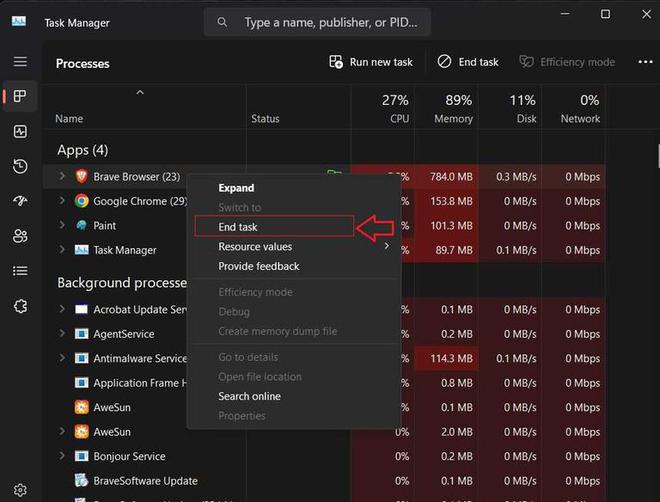Click the AgentService process icon

pos(81,334)
